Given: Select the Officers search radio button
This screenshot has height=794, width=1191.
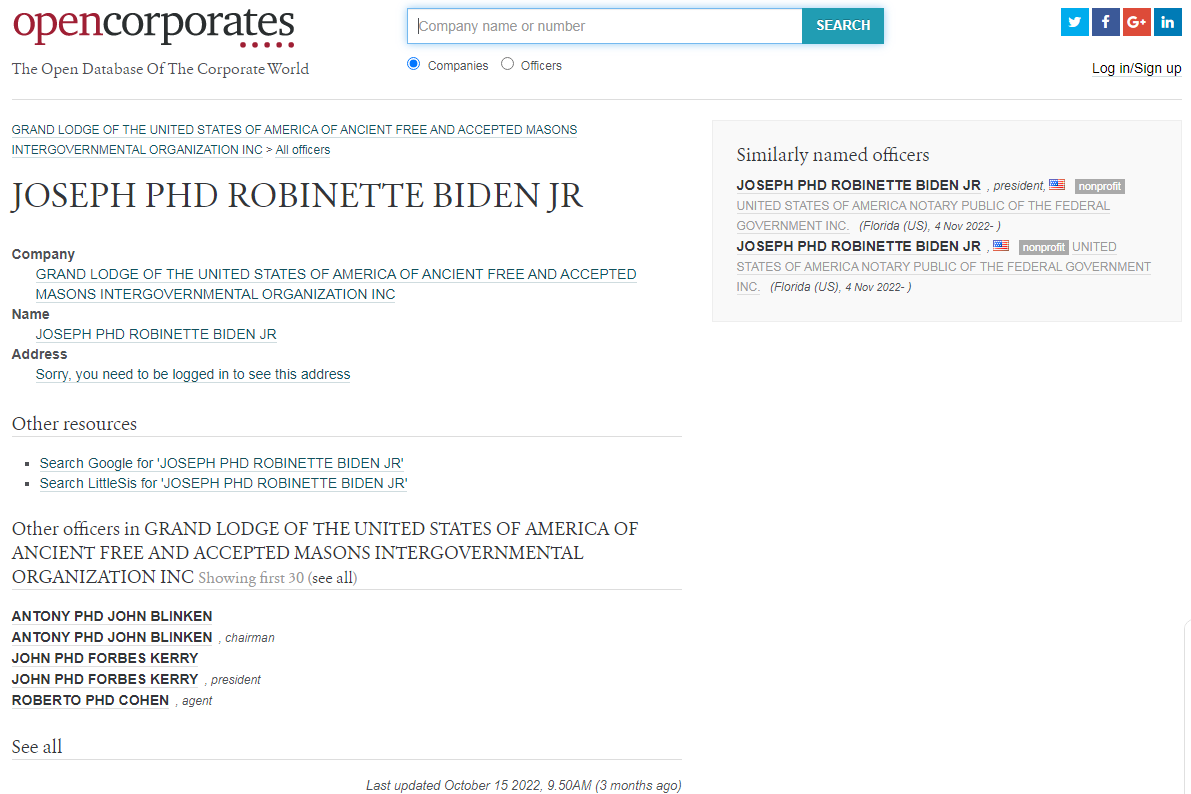Looking at the screenshot, I should coord(507,64).
